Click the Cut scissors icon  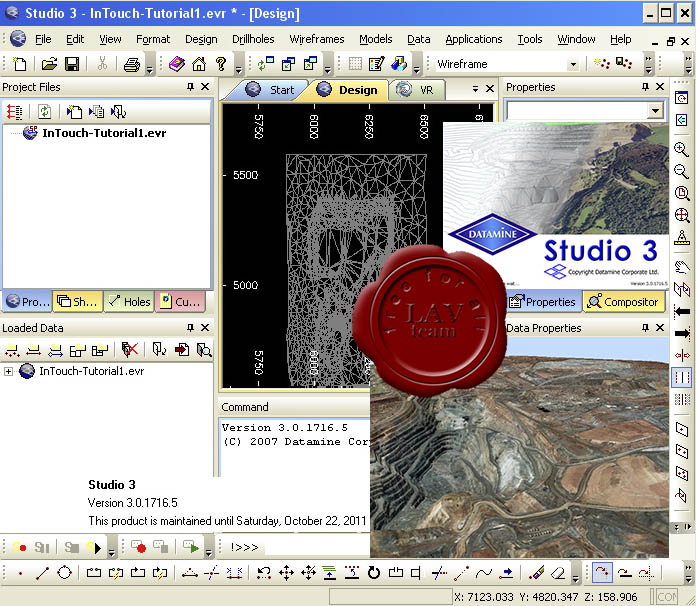pyautogui.click(x=103, y=64)
